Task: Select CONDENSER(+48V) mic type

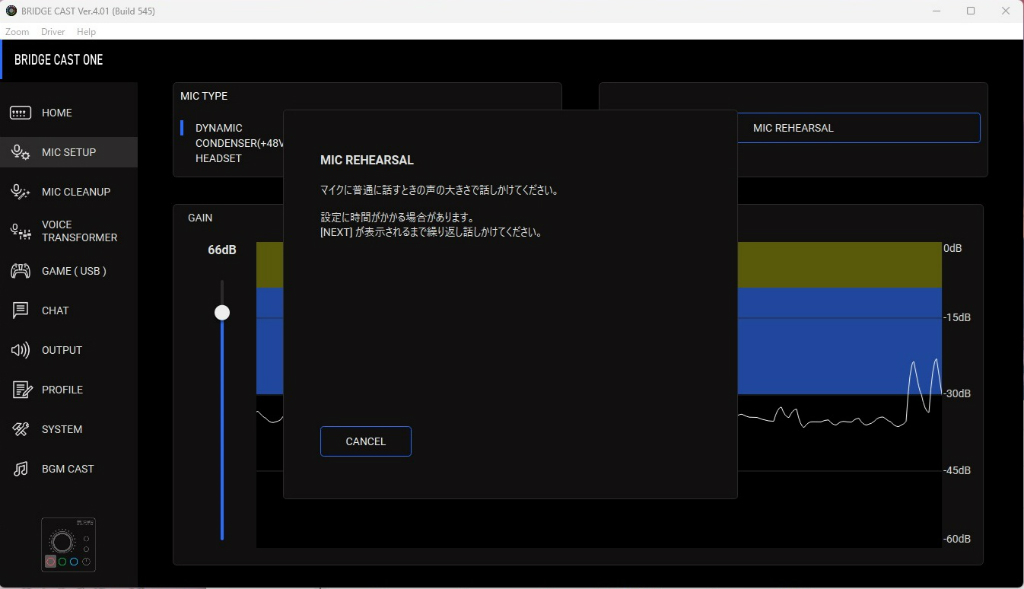Action: [x=239, y=143]
